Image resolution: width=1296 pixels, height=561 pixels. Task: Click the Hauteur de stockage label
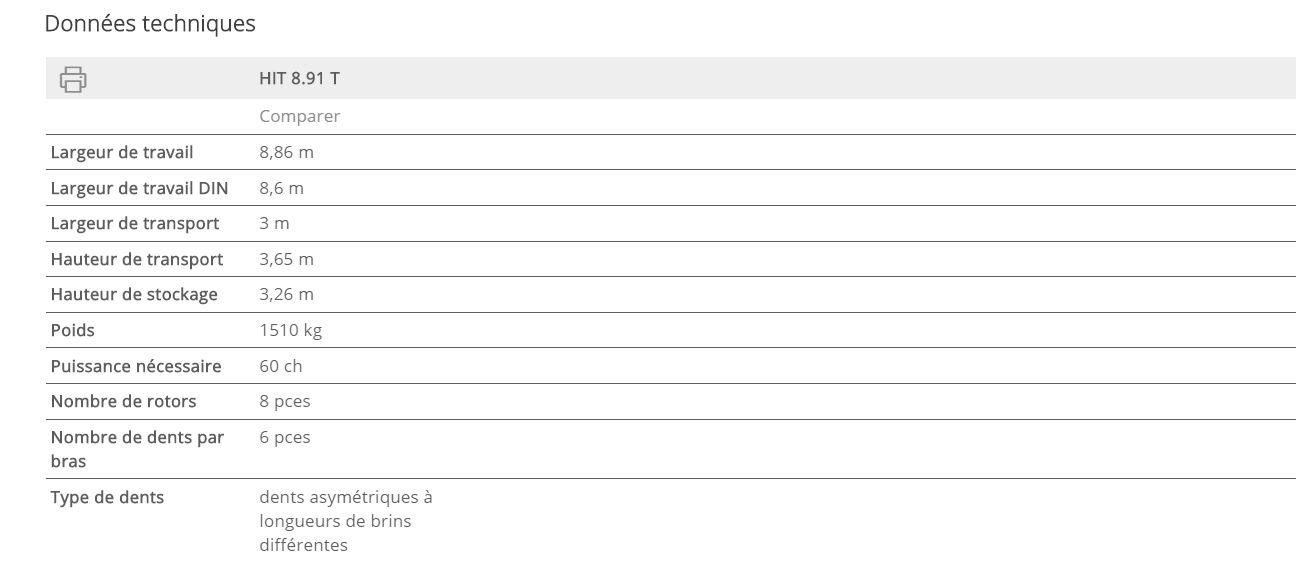coord(134,294)
